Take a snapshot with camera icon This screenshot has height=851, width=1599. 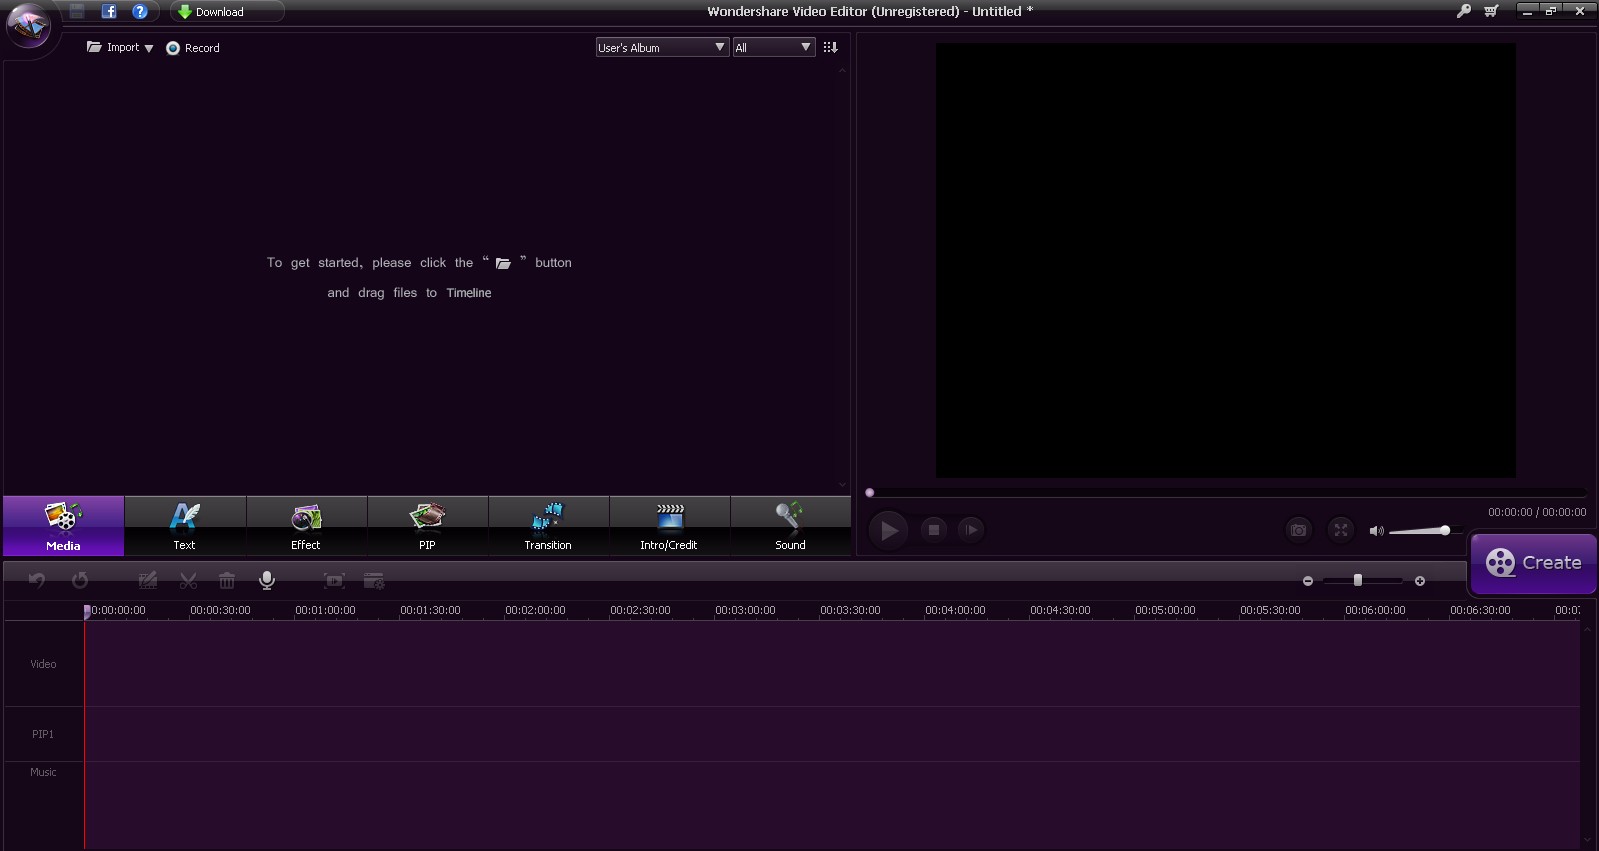(1298, 530)
